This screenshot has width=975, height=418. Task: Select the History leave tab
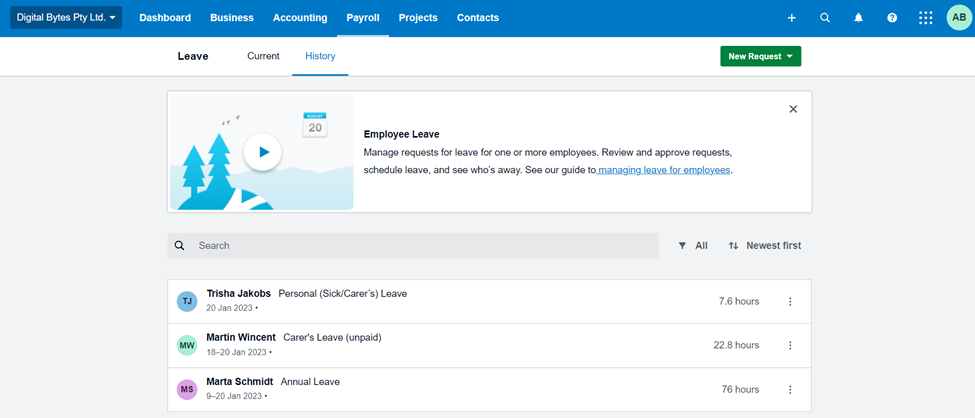(320, 56)
